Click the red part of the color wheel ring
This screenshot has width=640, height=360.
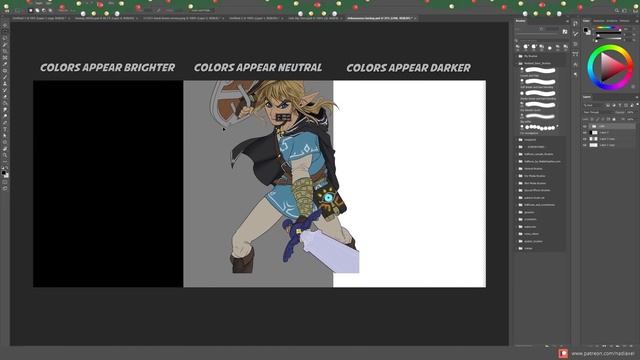click(630, 67)
